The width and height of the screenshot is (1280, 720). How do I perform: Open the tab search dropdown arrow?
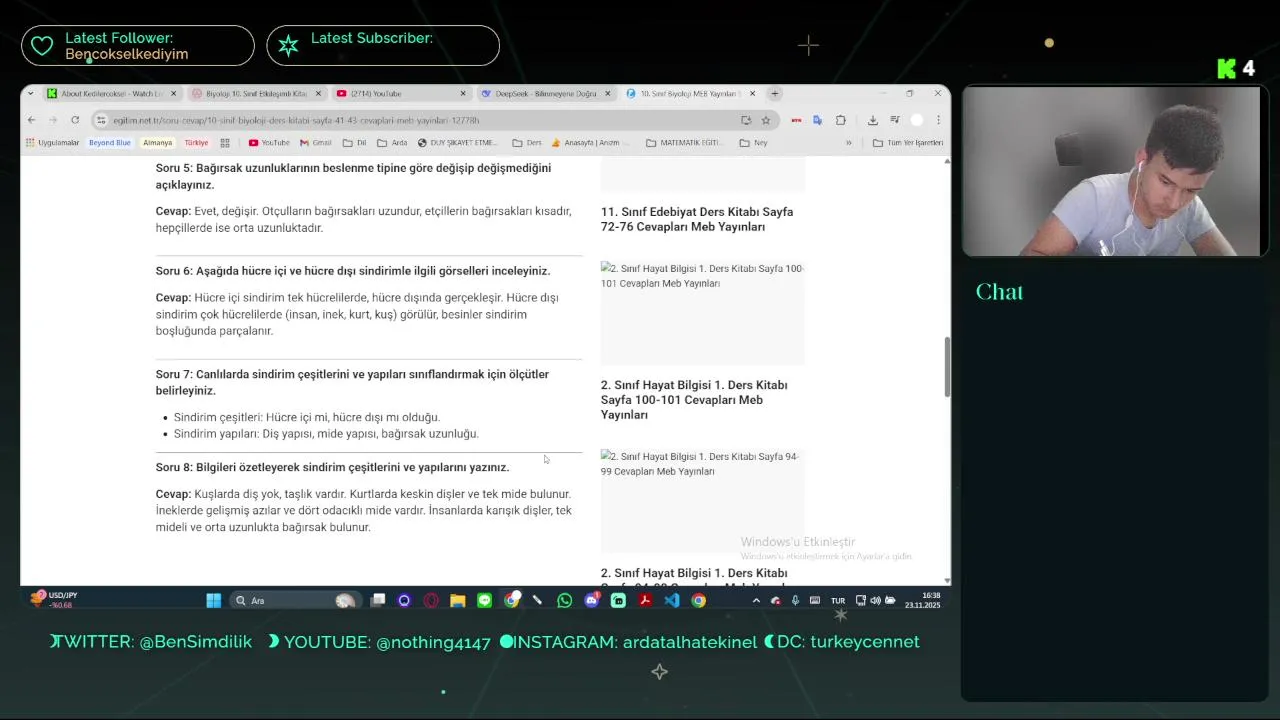tap(31, 94)
